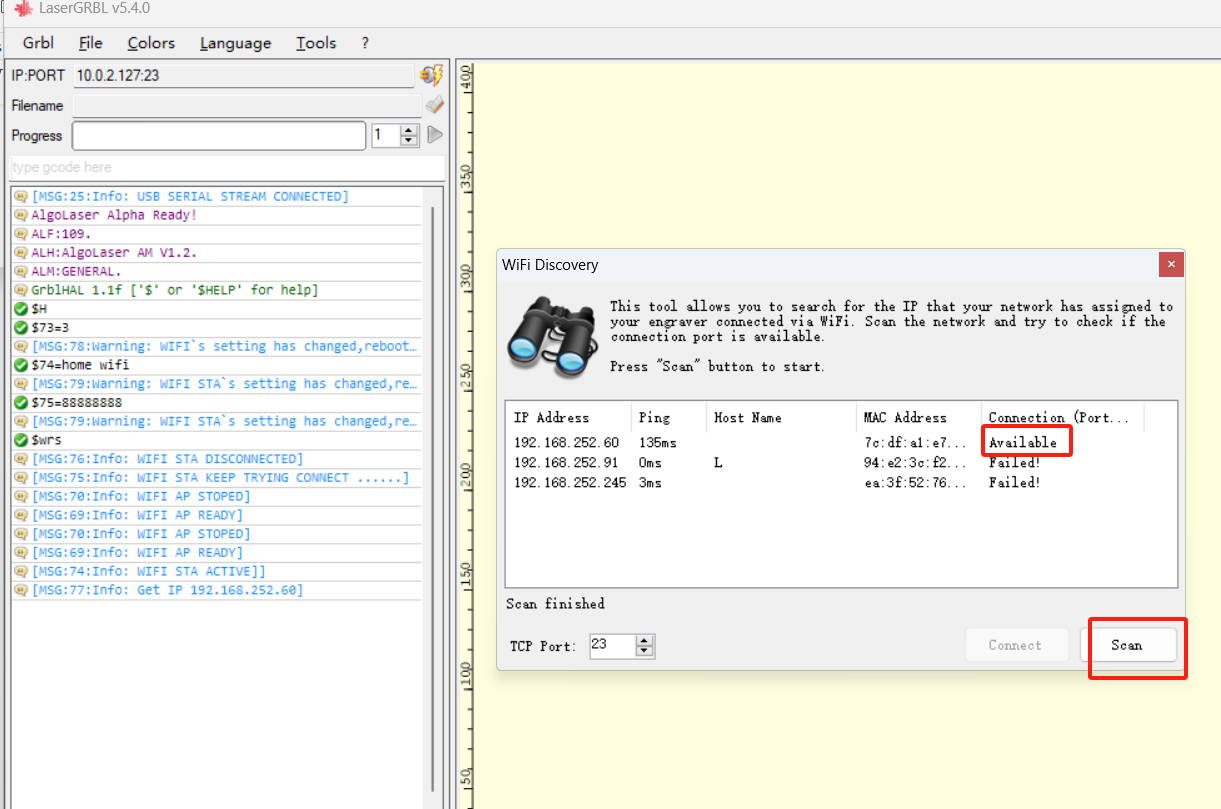Open the Grbl menu
Image resolution: width=1221 pixels, height=809 pixels.
point(38,43)
